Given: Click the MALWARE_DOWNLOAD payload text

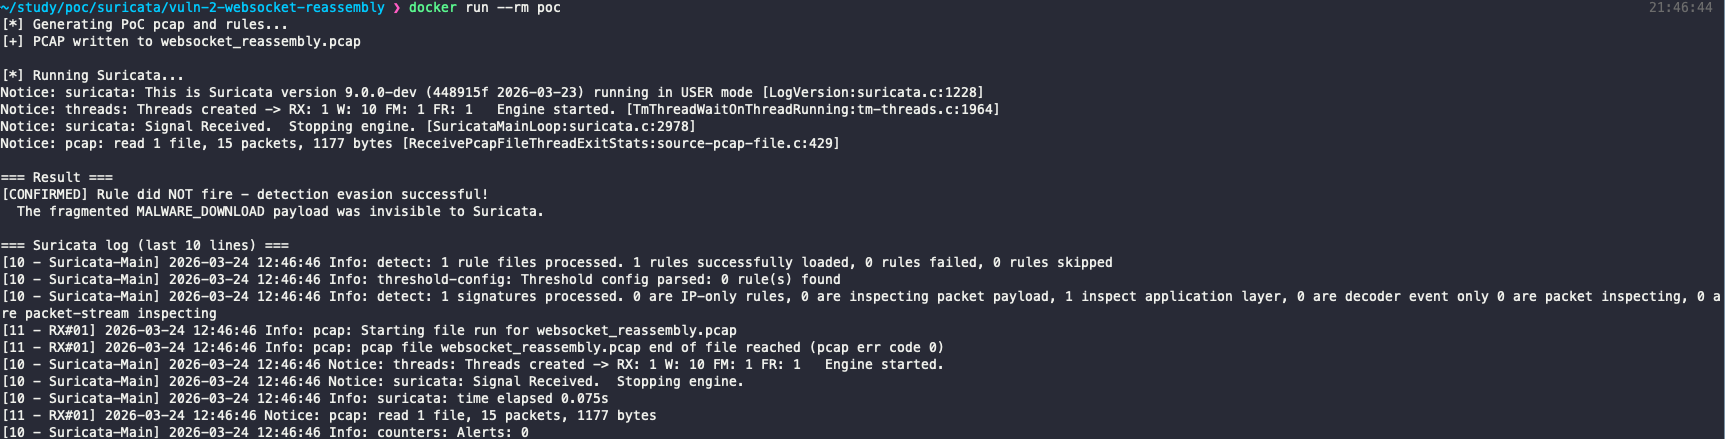Looking at the screenshot, I should click(200, 212).
